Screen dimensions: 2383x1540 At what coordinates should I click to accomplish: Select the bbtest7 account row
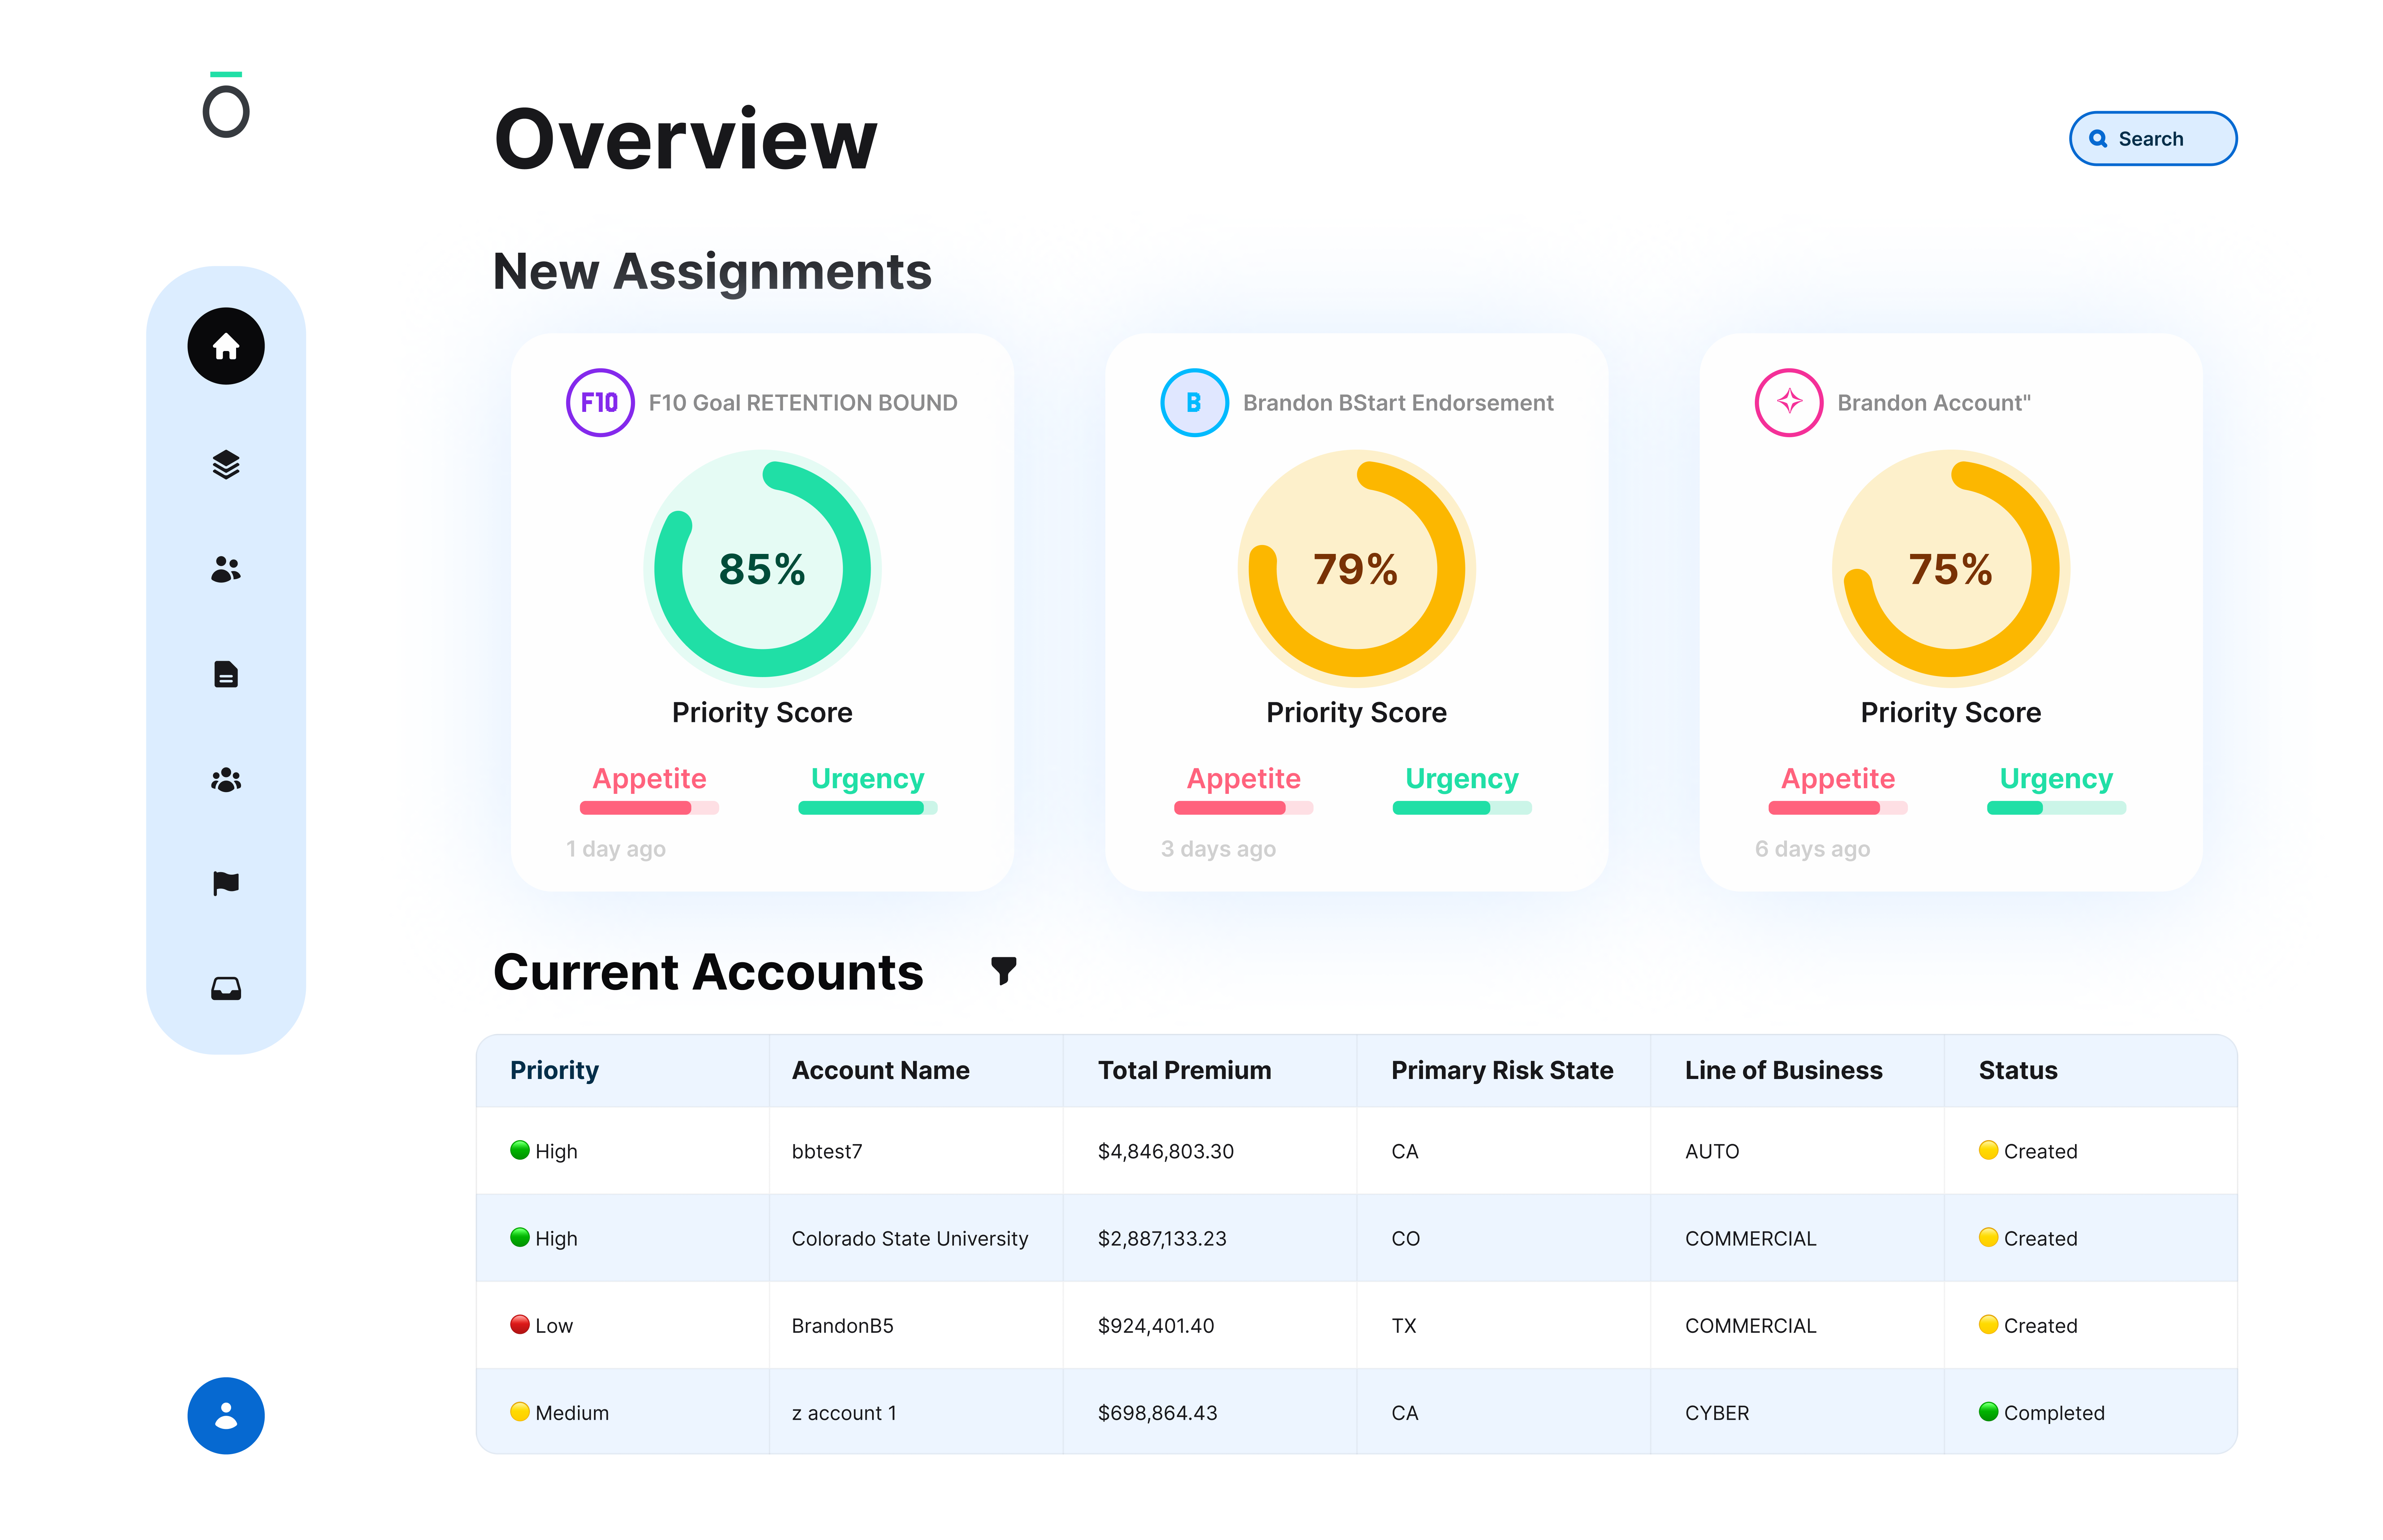(826, 1151)
